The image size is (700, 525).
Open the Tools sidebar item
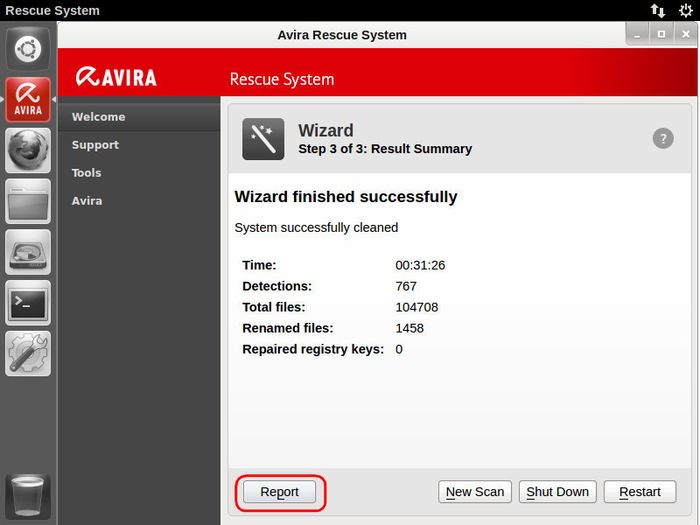86,173
